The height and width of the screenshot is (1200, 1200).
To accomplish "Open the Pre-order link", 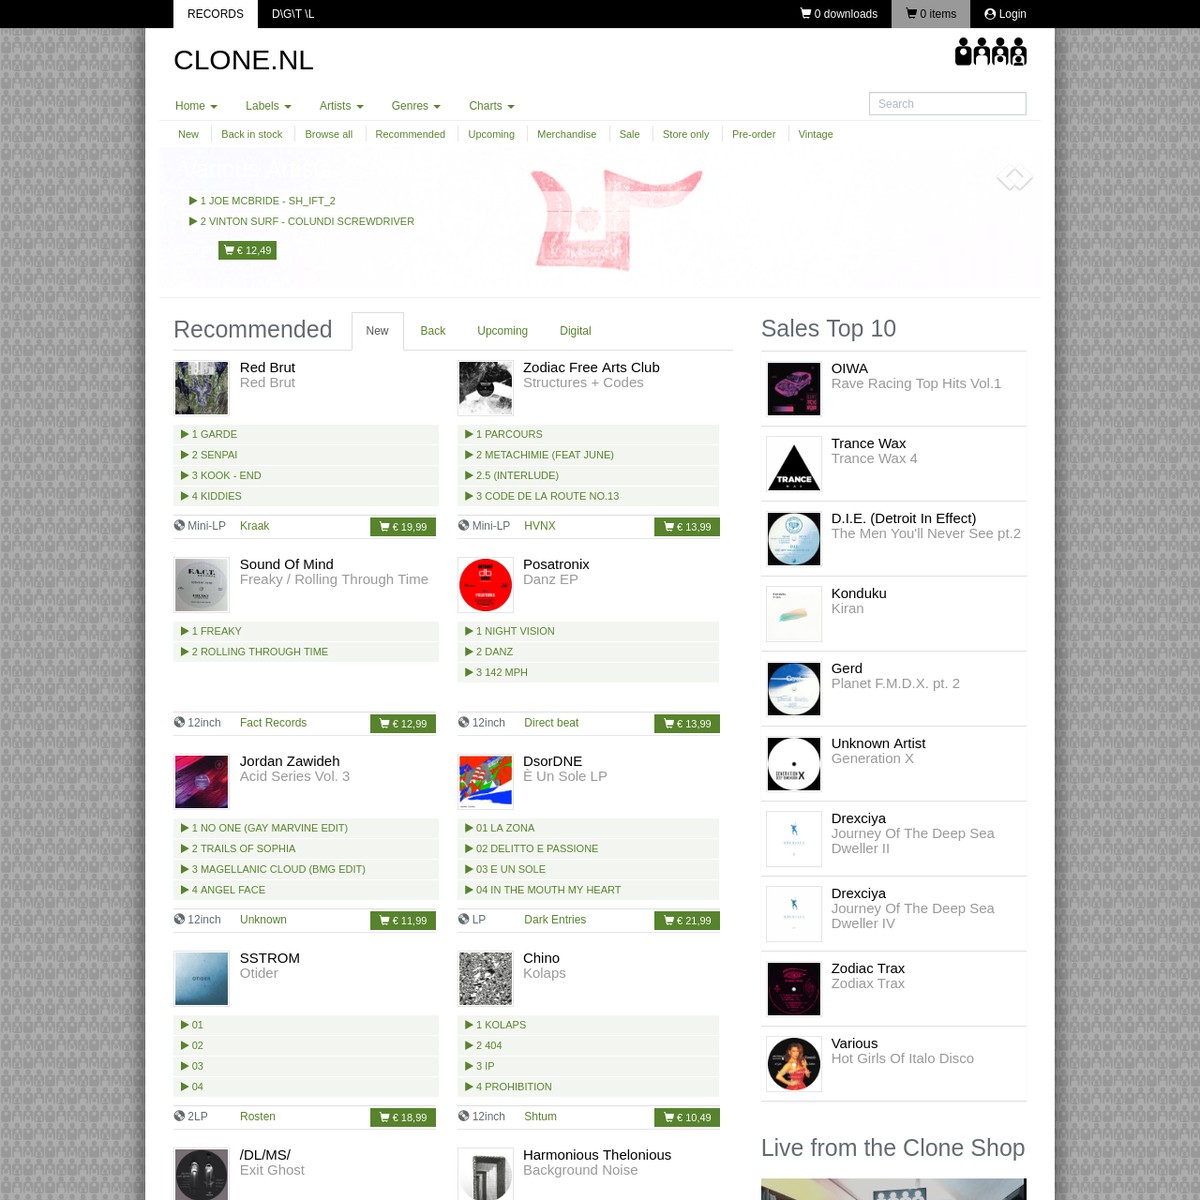I will pos(753,134).
